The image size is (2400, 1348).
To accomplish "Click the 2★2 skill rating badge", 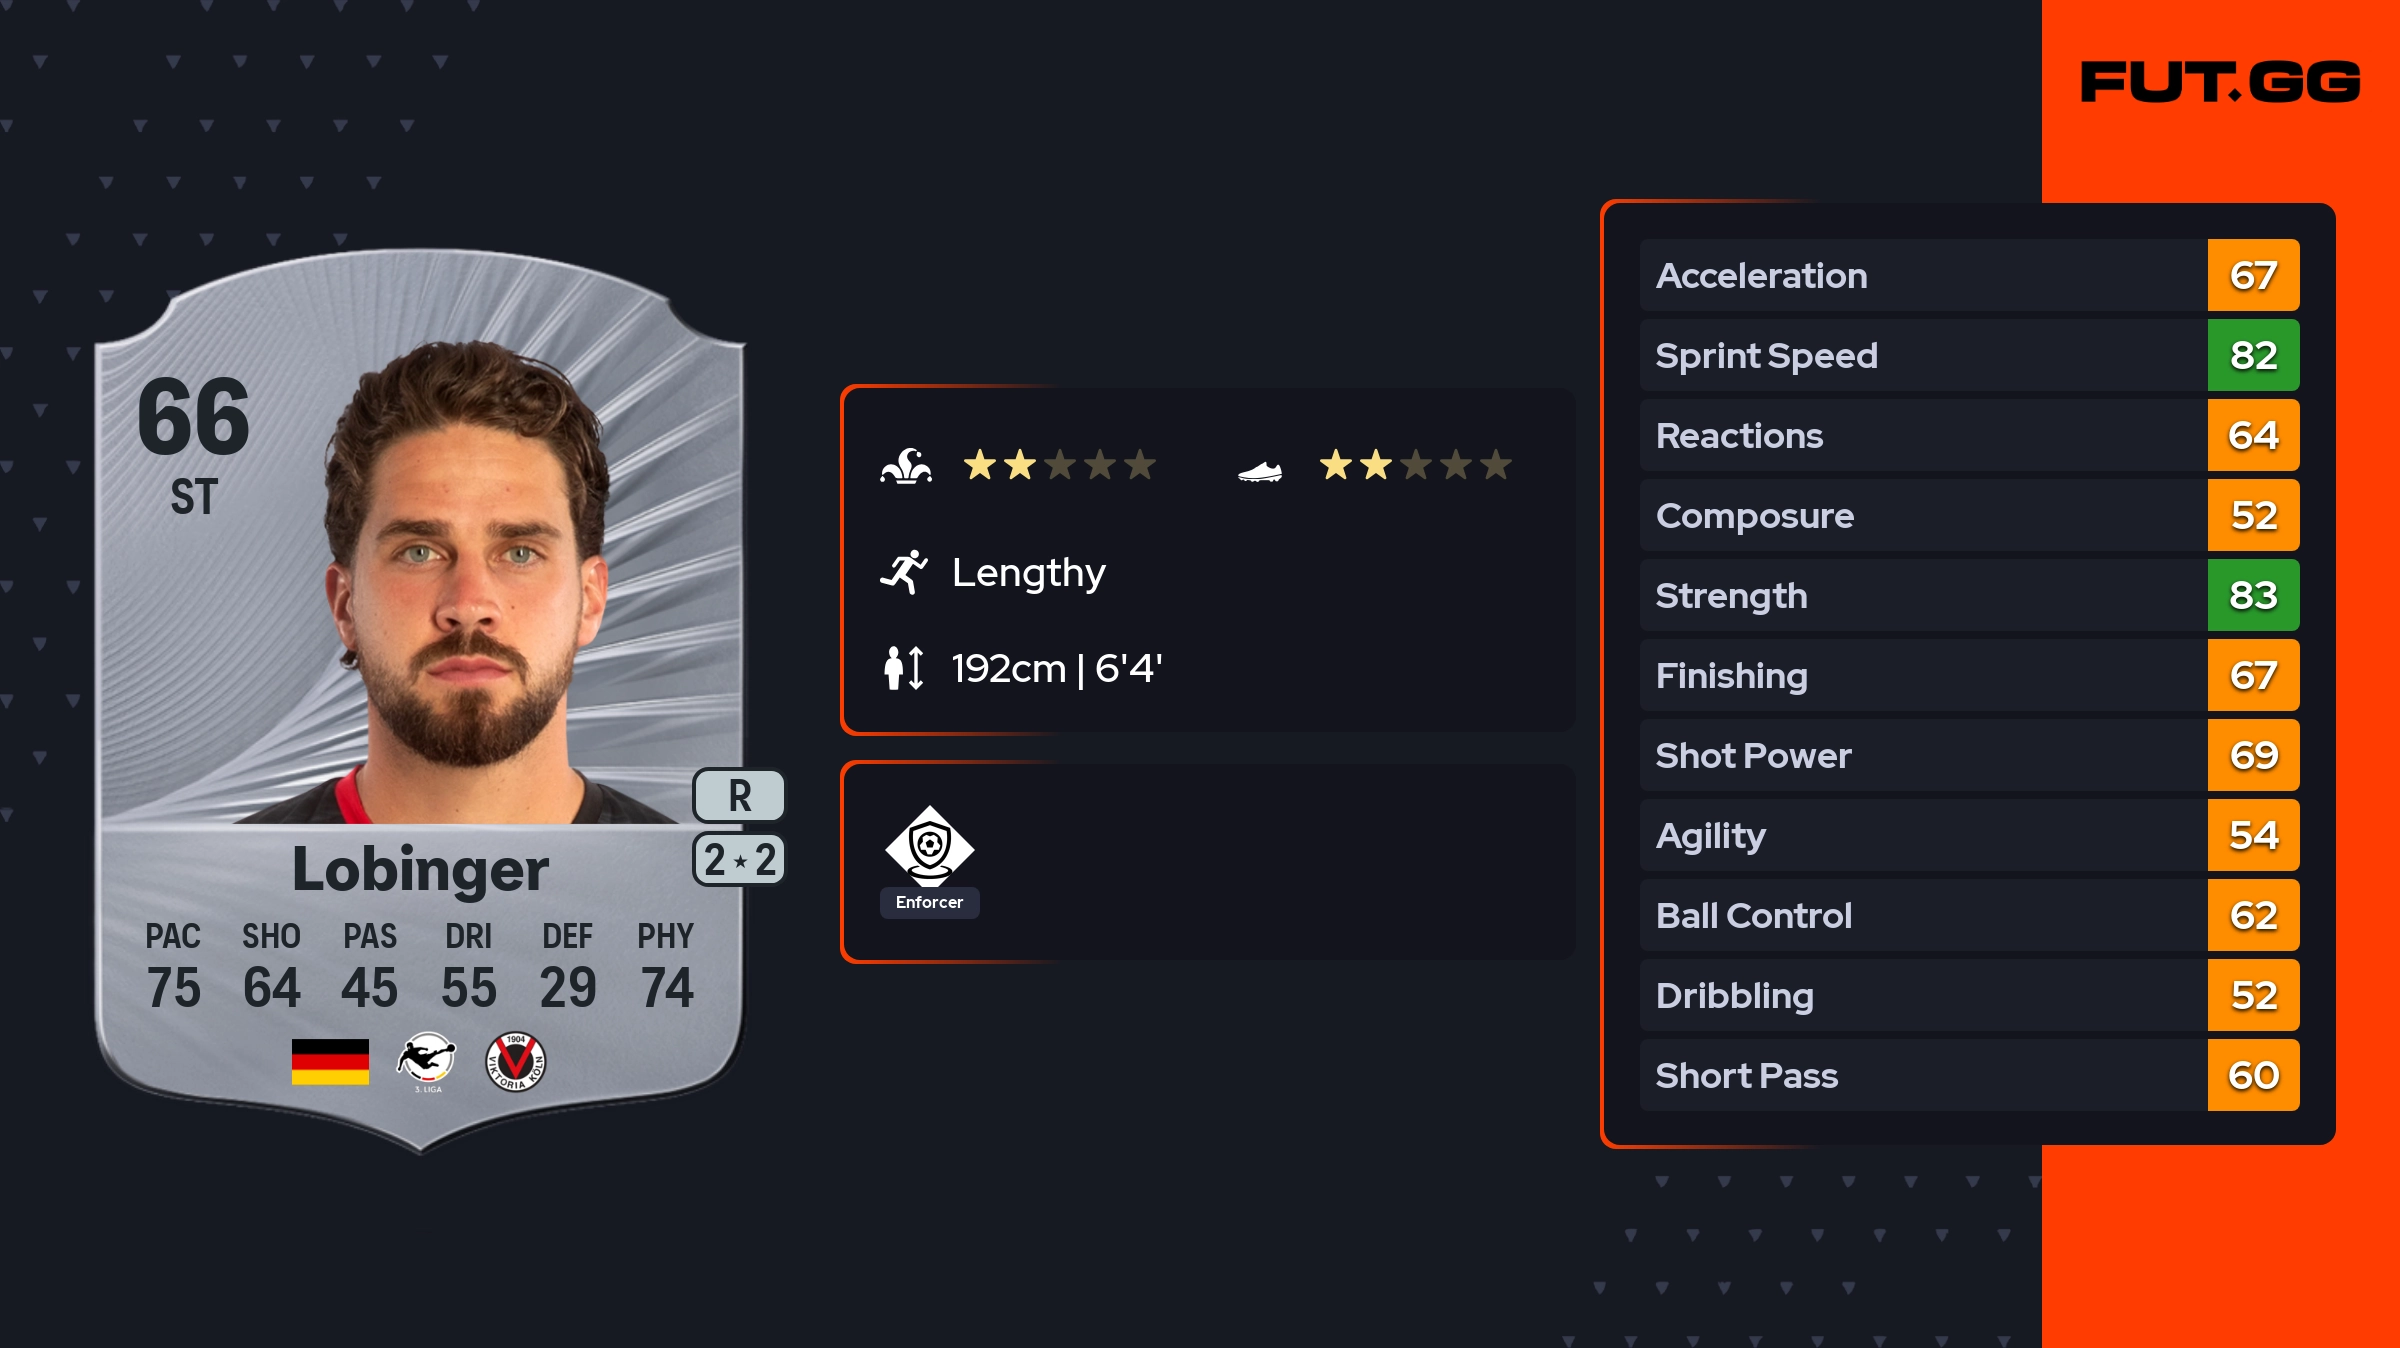I will tap(739, 860).
